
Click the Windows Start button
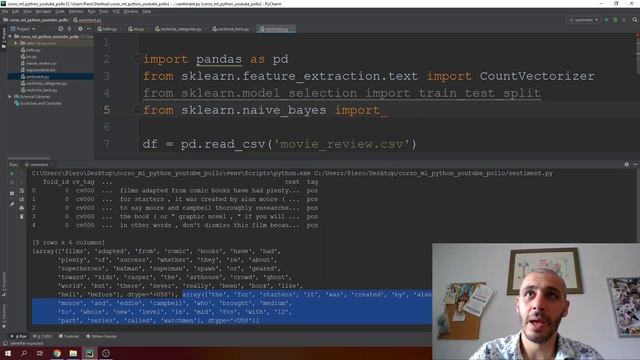(x=7, y=353)
